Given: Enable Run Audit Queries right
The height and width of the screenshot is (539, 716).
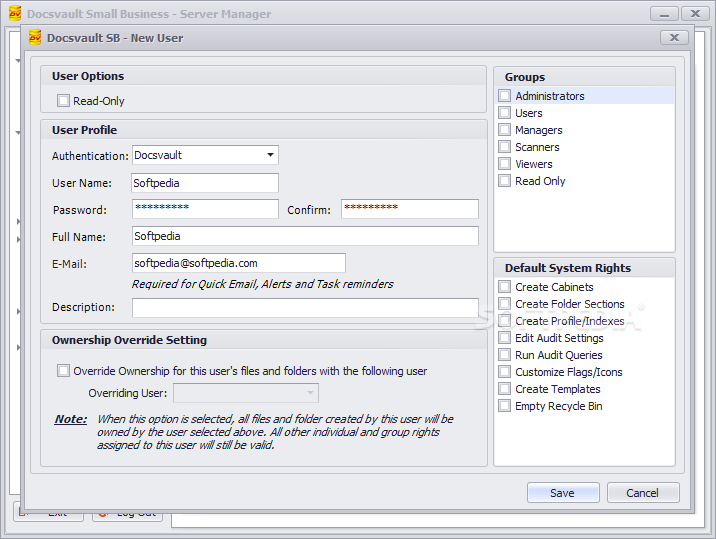Looking at the screenshot, I should point(504,354).
